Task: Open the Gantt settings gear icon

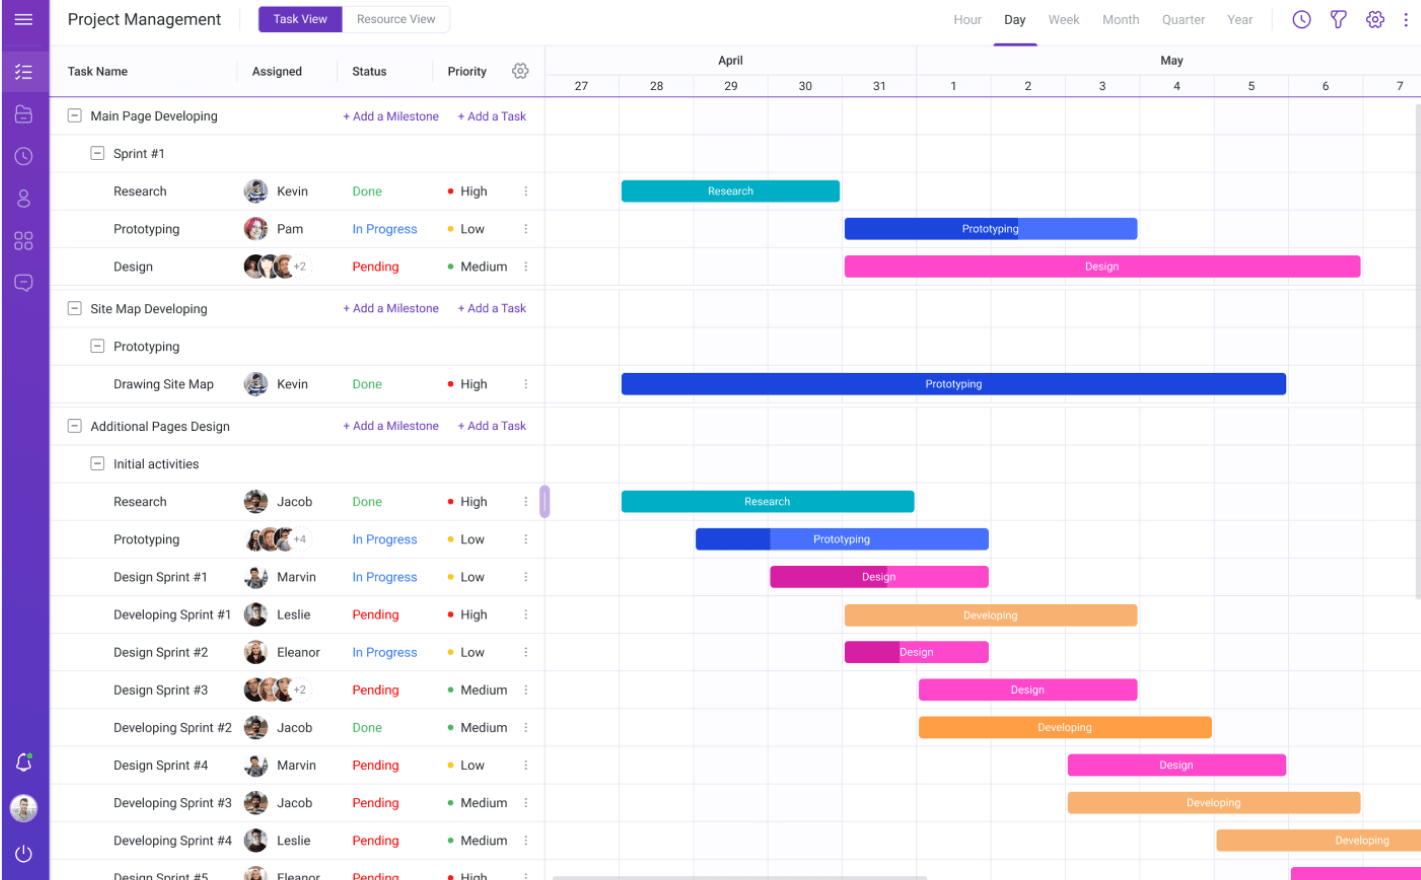Action: click(x=1374, y=19)
